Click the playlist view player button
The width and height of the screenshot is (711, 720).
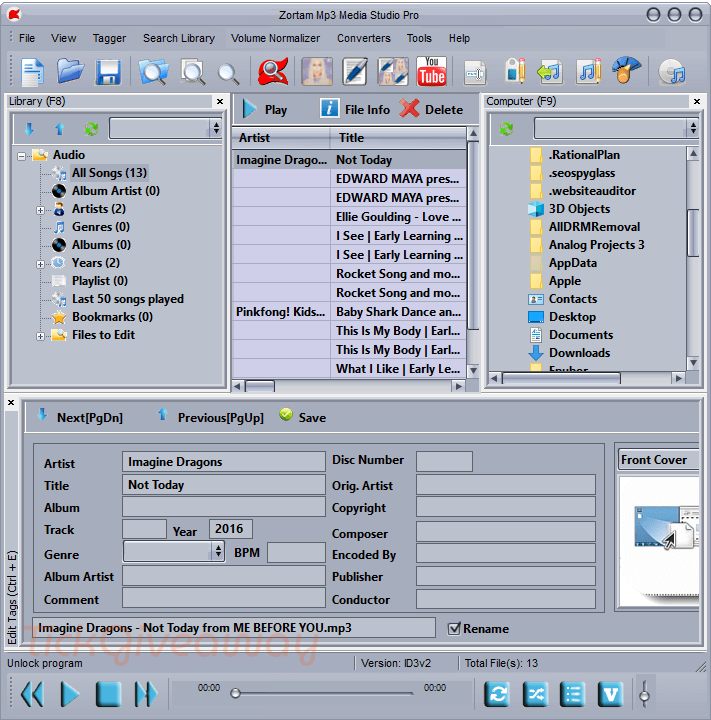click(572, 694)
